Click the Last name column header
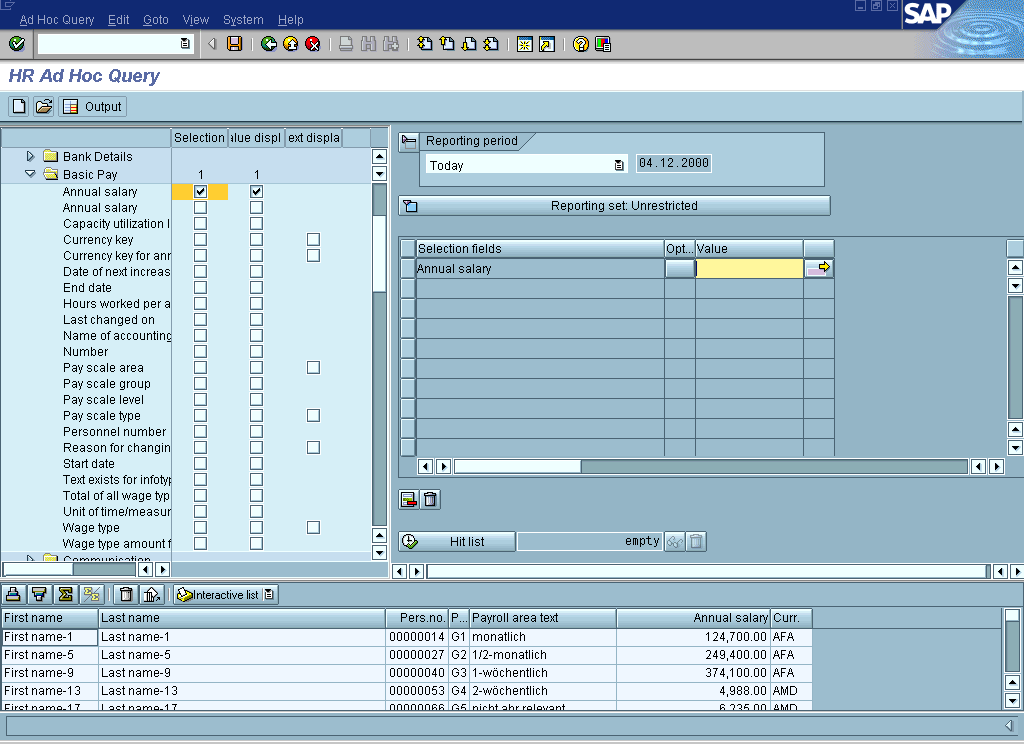 click(x=242, y=618)
